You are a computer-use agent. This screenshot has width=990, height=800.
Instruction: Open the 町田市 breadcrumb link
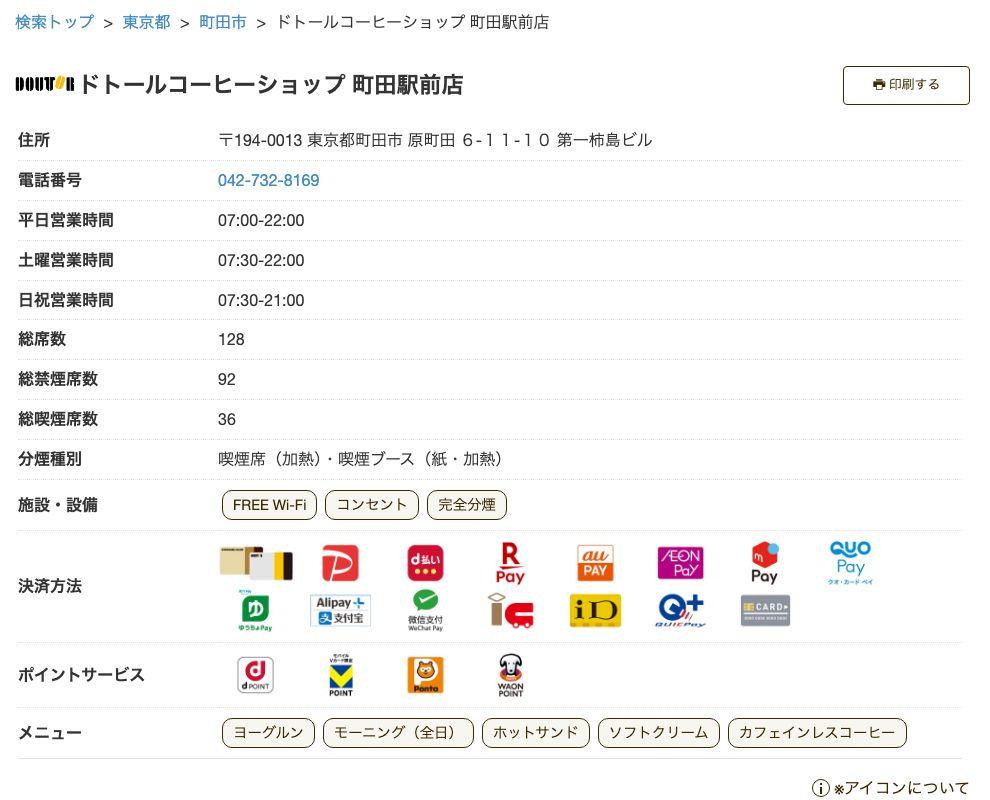coord(223,22)
